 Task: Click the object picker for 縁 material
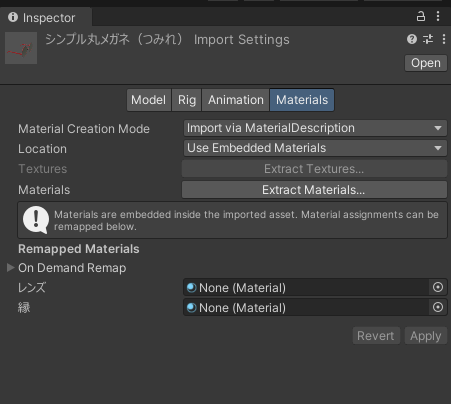coord(438,307)
